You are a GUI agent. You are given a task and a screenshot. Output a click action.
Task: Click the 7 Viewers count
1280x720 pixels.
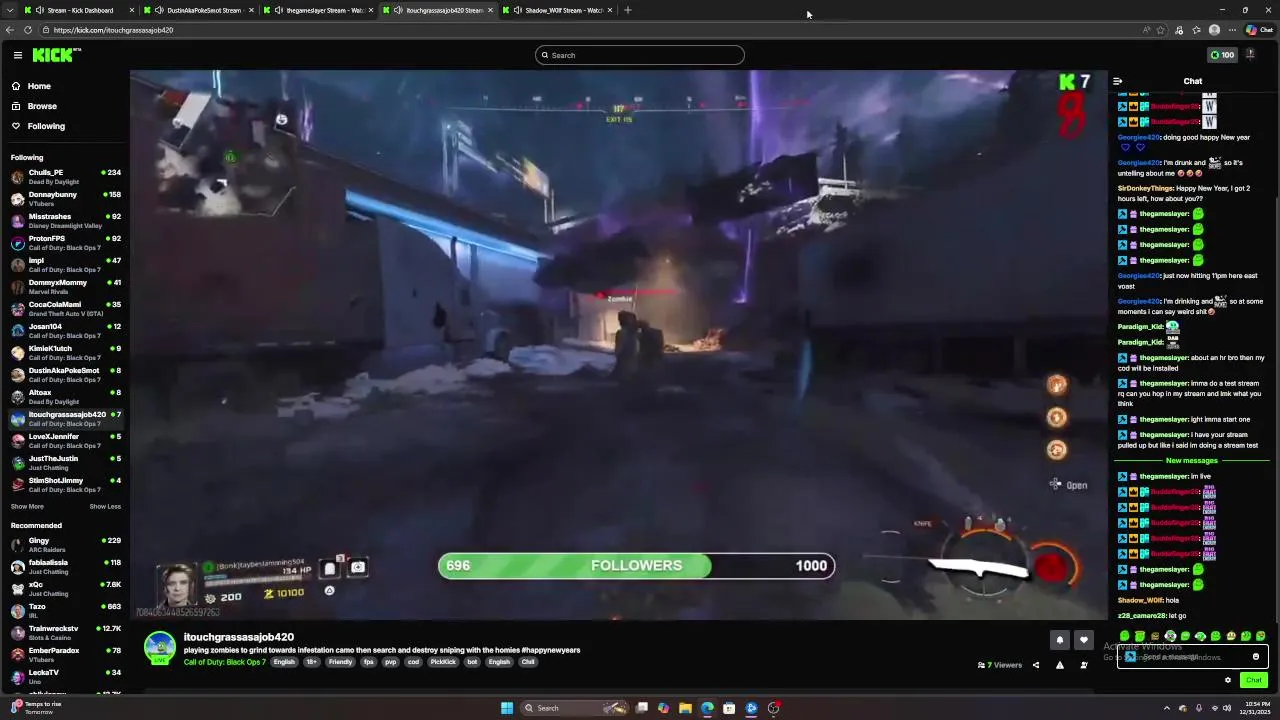click(1000, 665)
